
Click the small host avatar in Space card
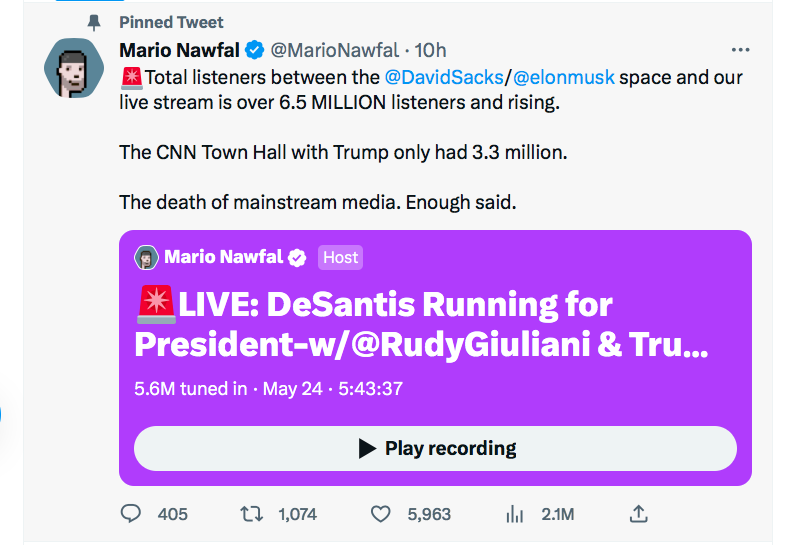[x=147, y=257]
